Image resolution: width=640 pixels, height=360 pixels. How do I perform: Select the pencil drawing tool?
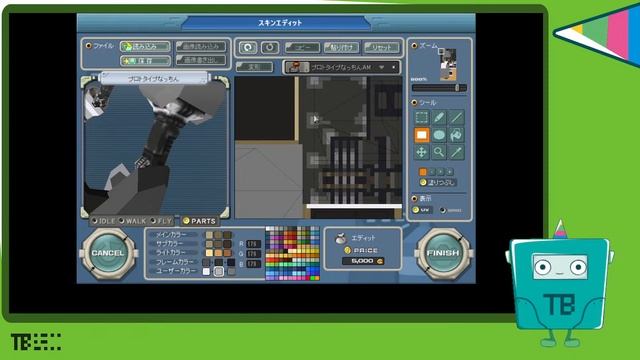tap(439, 118)
